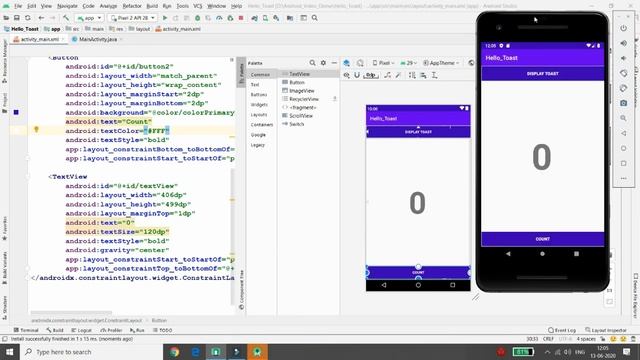This screenshot has height=360, width=640.
Task: Select the Layouts palette category
Action: coord(259,115)
